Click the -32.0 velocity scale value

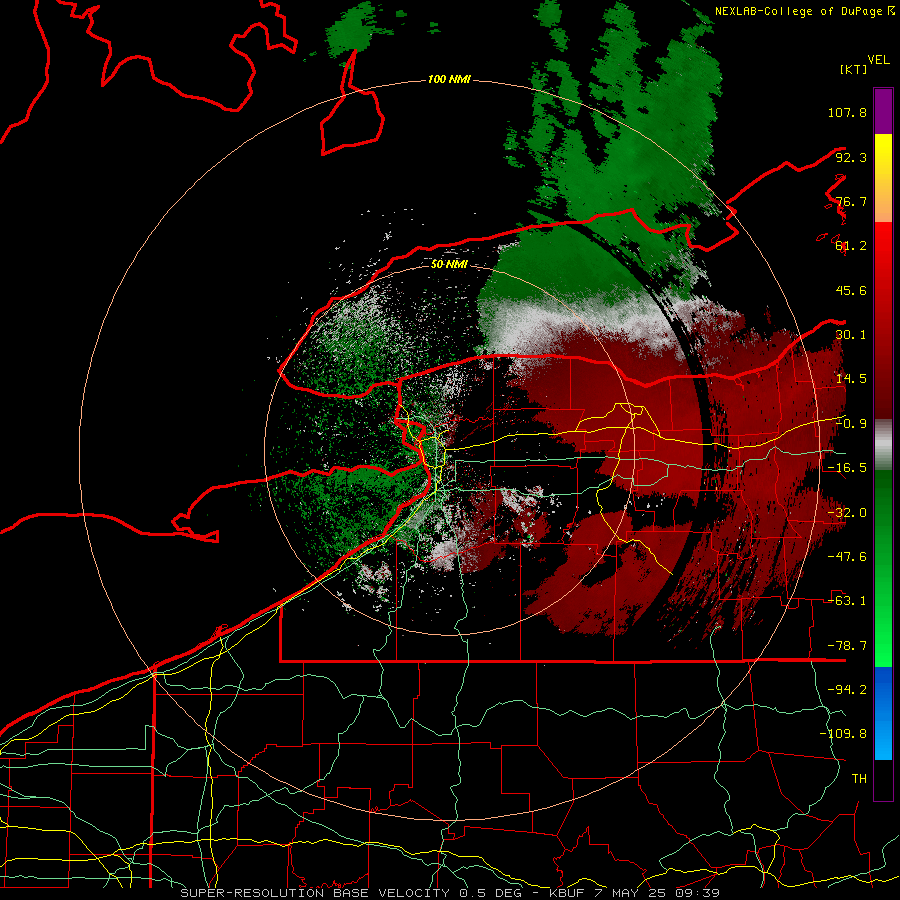point(847,513)
